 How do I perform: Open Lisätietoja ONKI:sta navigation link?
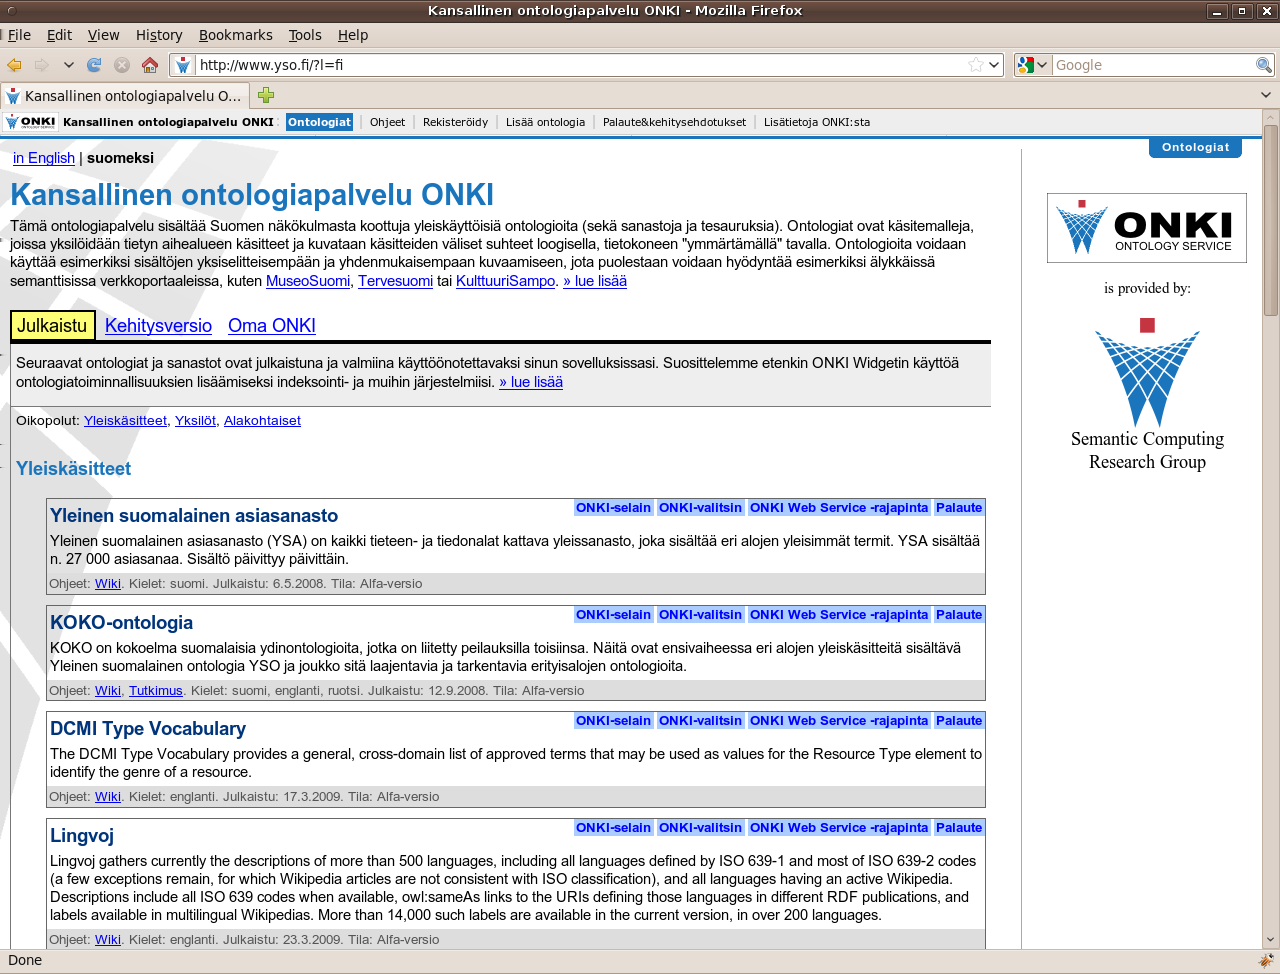[817, 122]
